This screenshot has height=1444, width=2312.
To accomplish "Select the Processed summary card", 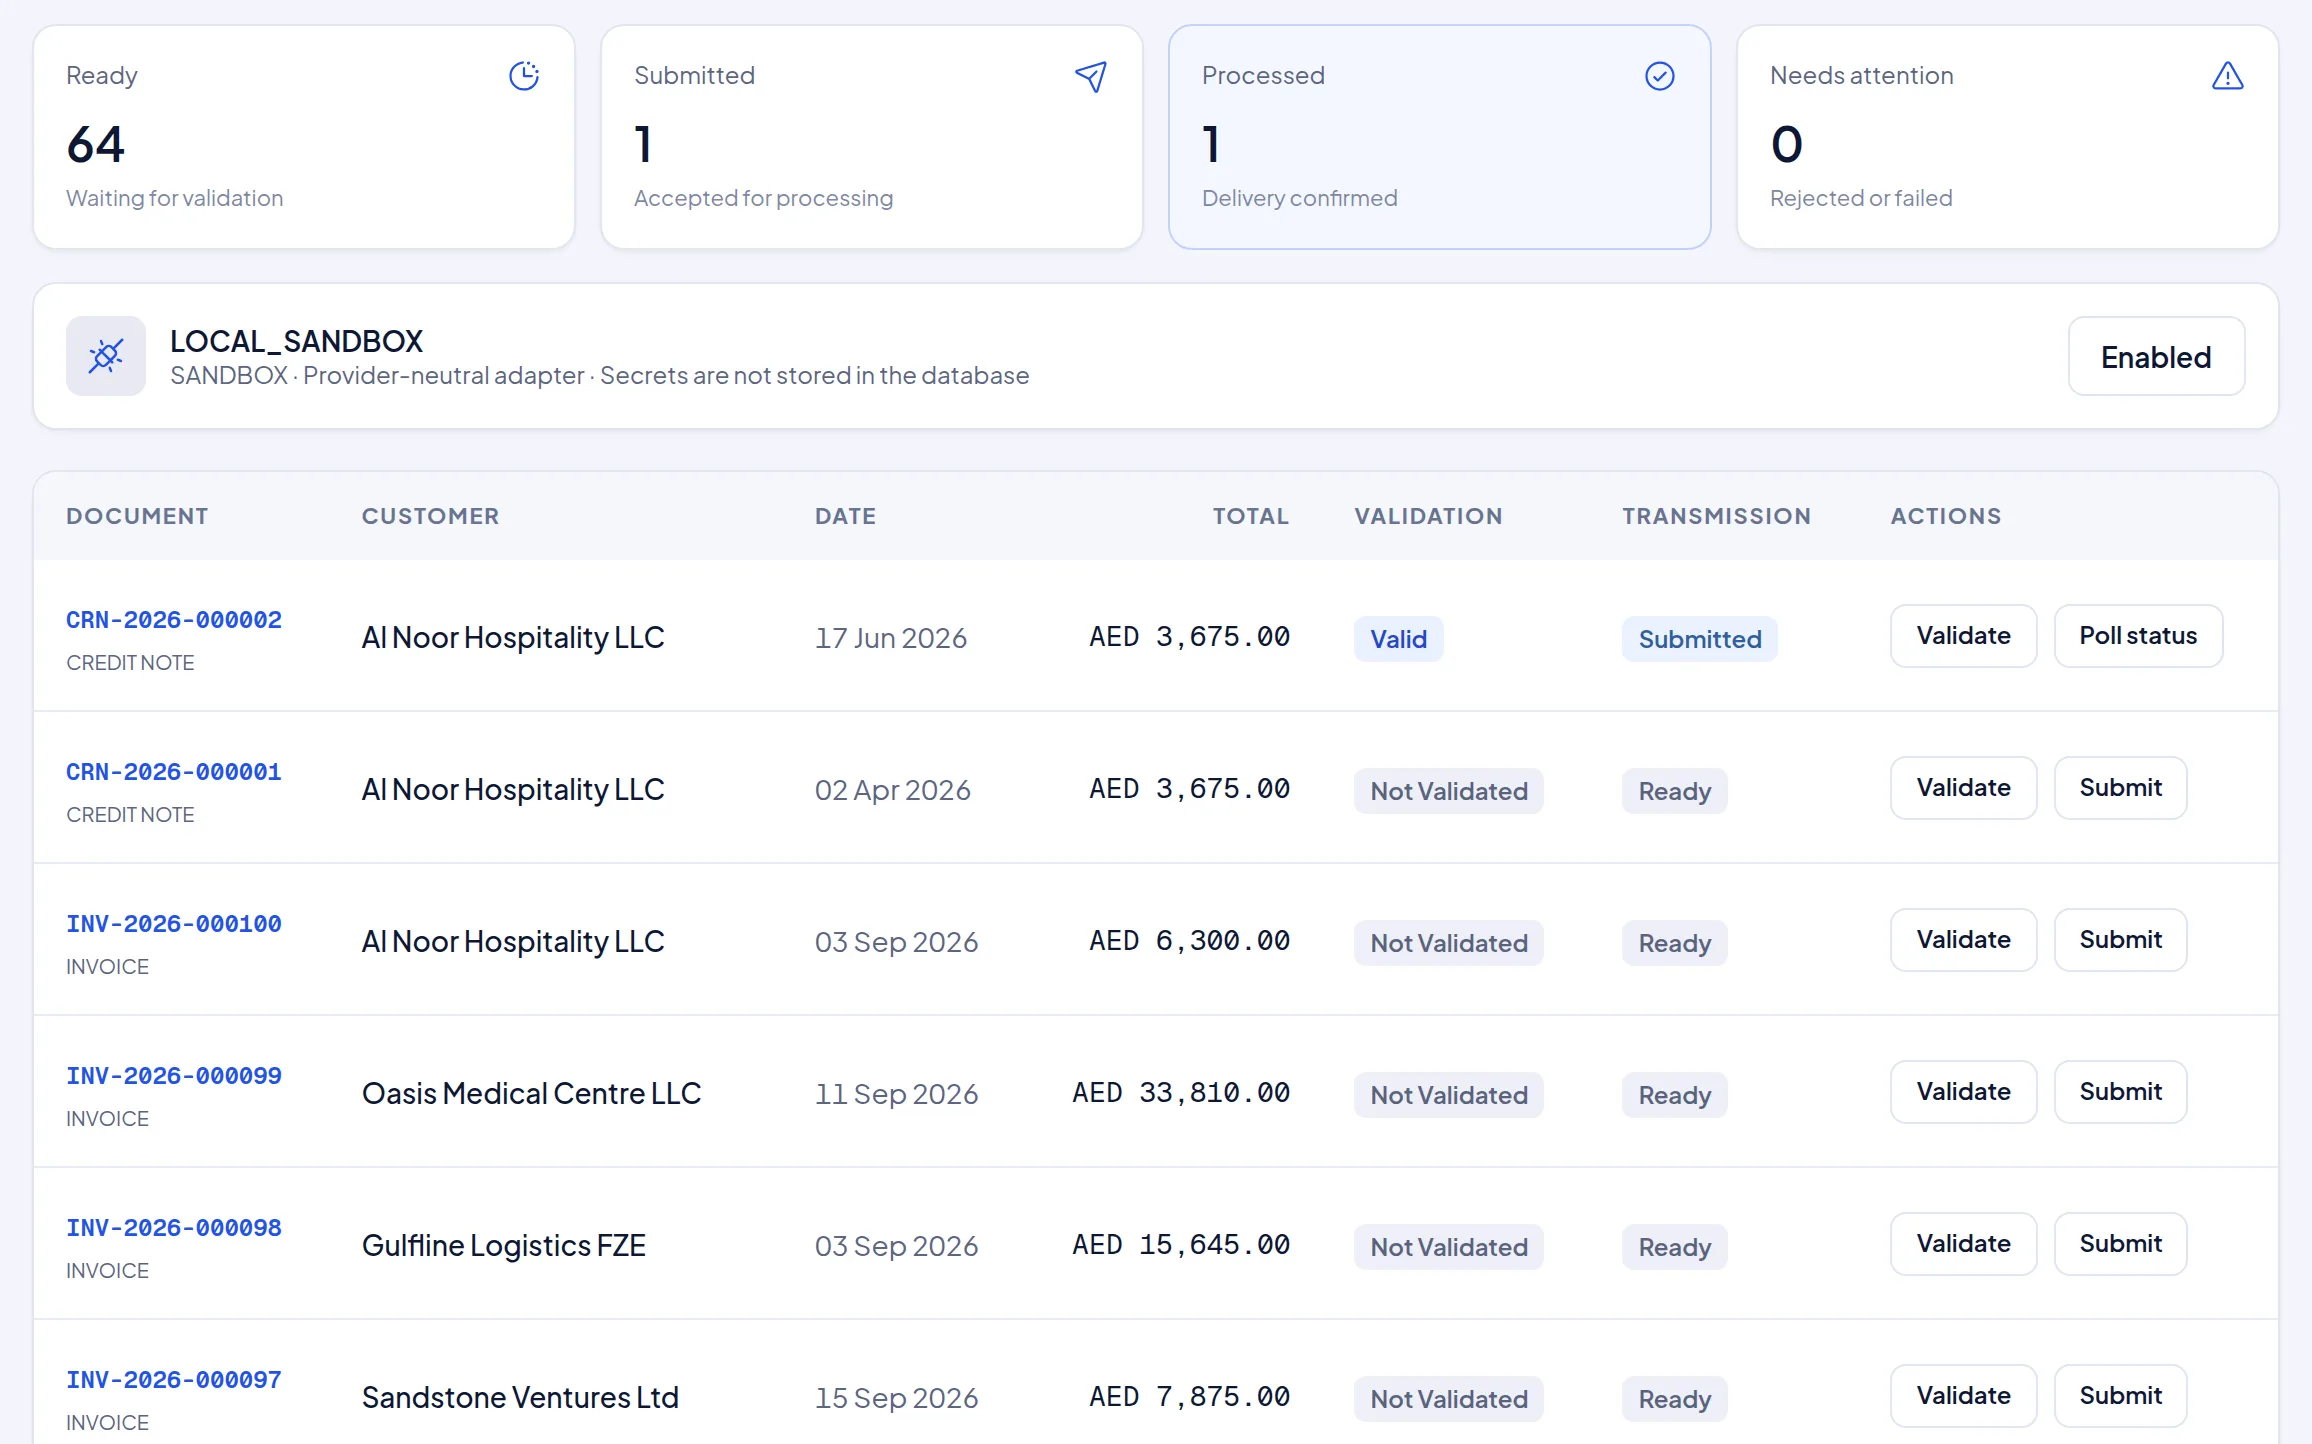I will [x=1440, y=137].
